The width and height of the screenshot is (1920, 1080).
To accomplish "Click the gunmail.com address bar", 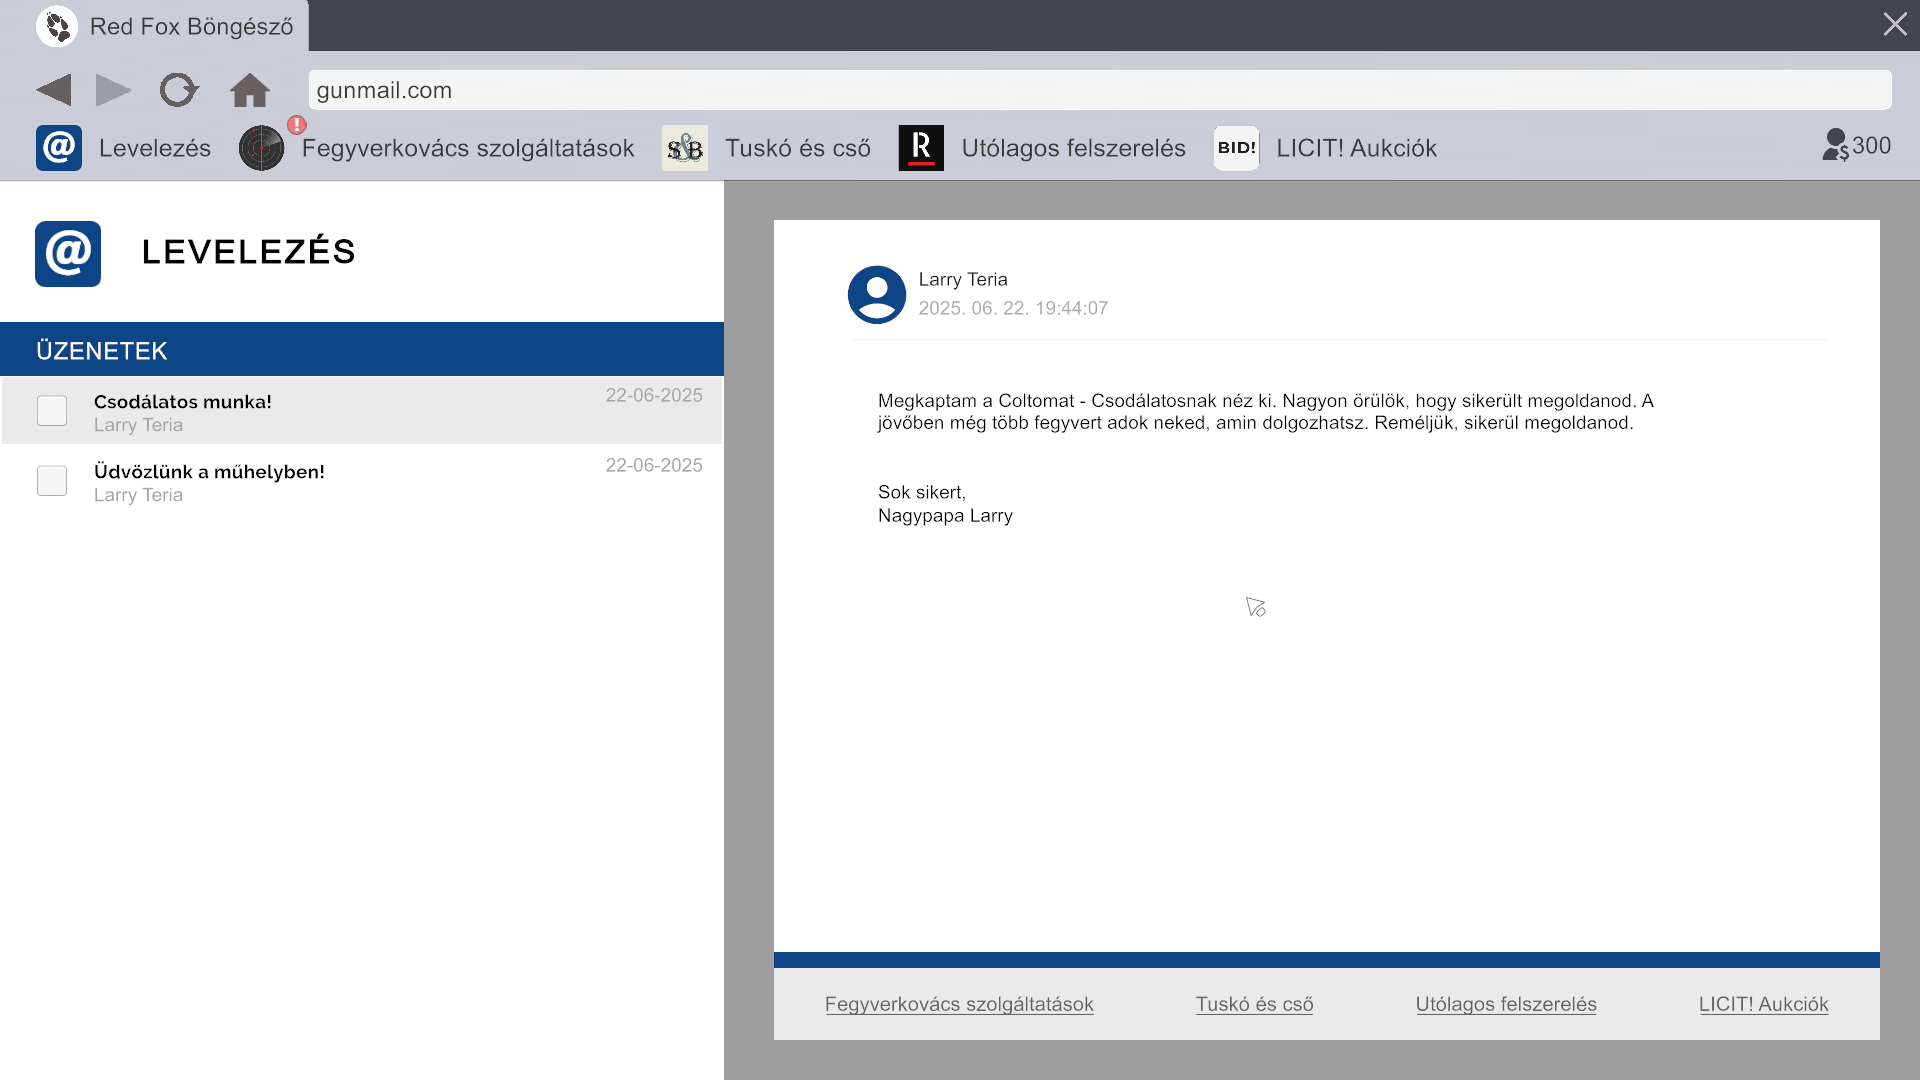I will [x=1100, y=90].
